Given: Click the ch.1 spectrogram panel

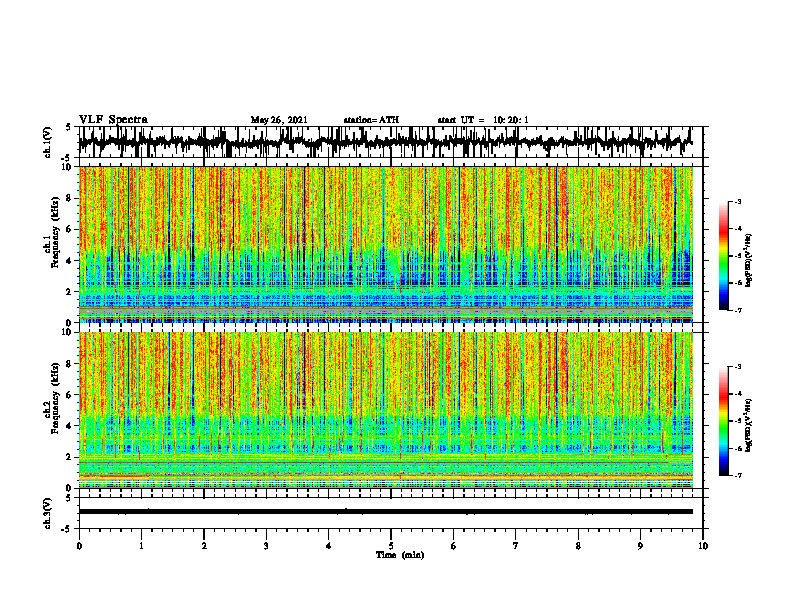Looking at the screenshot, I should point(386,244).
